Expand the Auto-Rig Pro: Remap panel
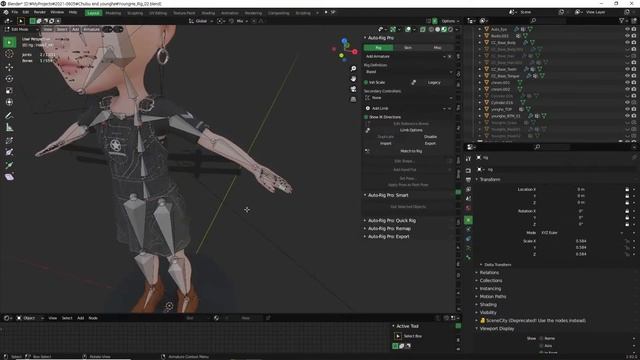 389,229
